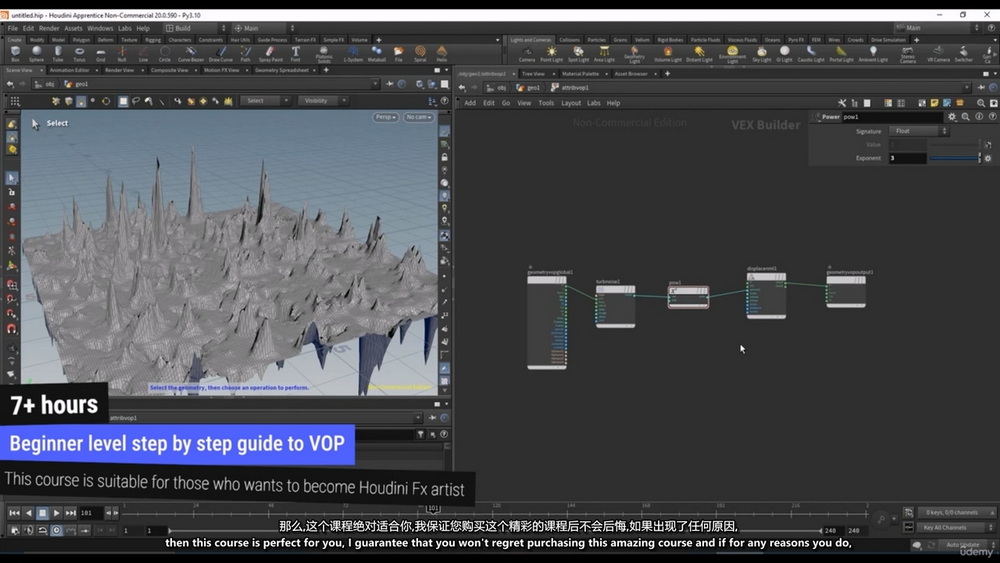
Task: Open the No cam camera dropdown
Action: (x=418, y=117)
